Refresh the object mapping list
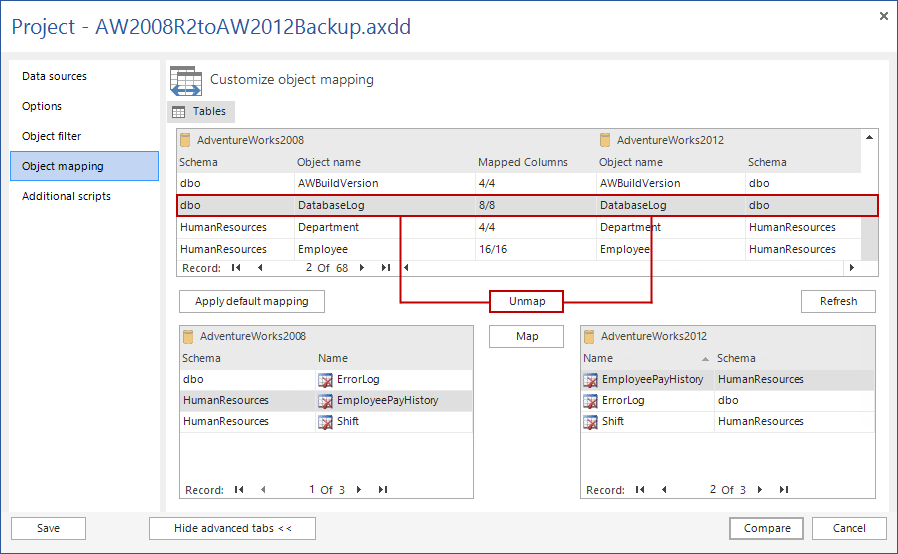 838,301
